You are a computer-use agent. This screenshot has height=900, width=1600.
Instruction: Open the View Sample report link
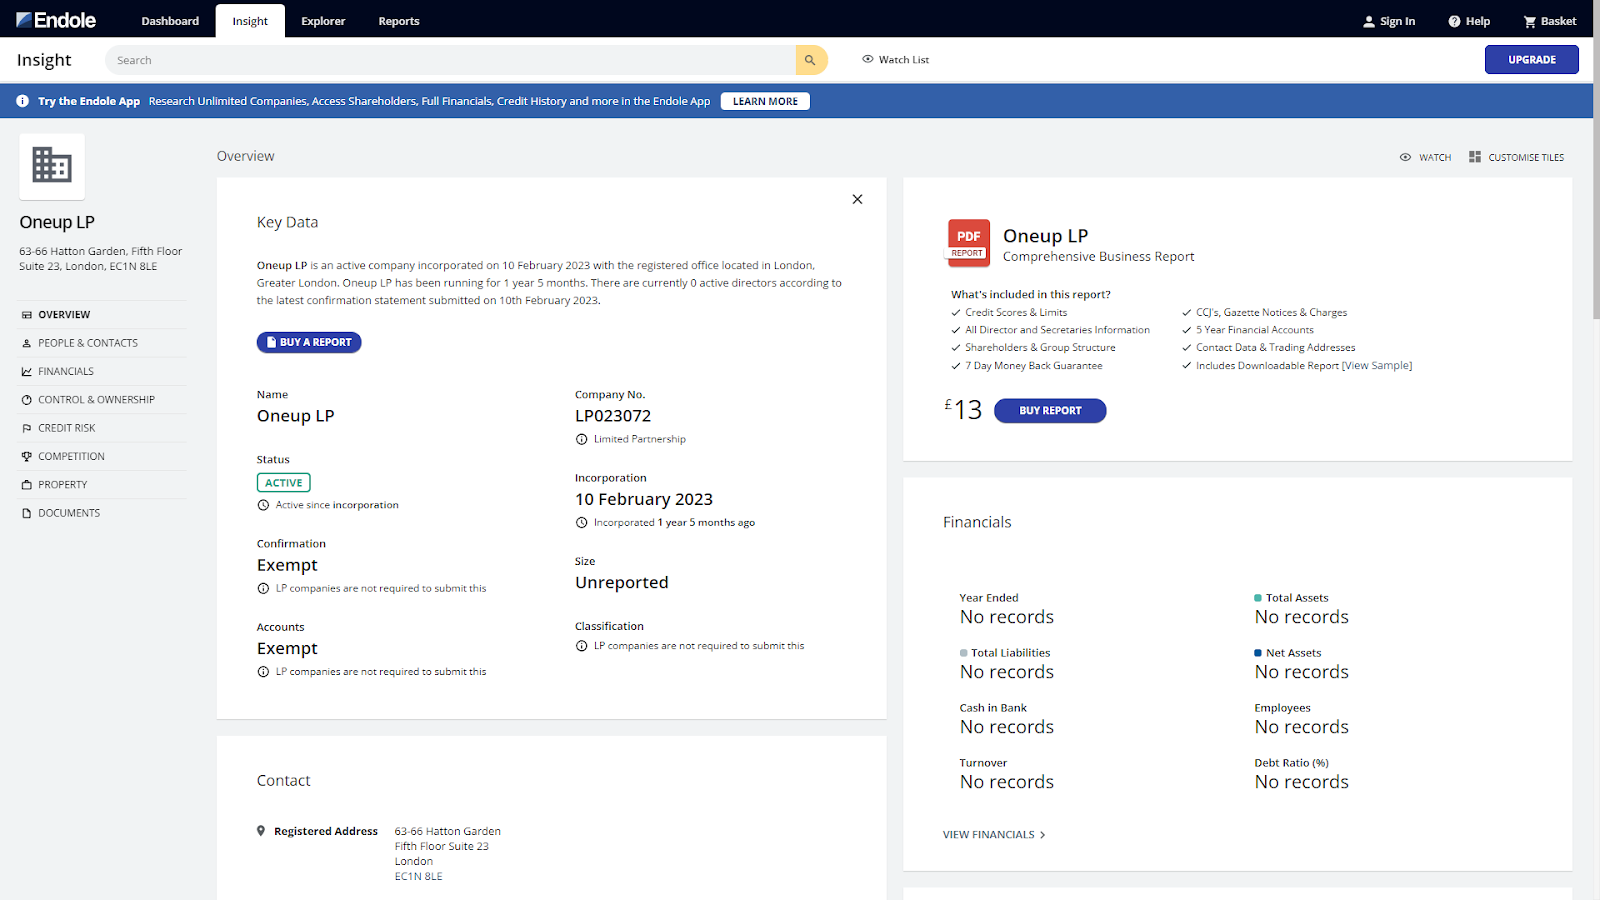pyautogui.click(x=1377, y=366)
